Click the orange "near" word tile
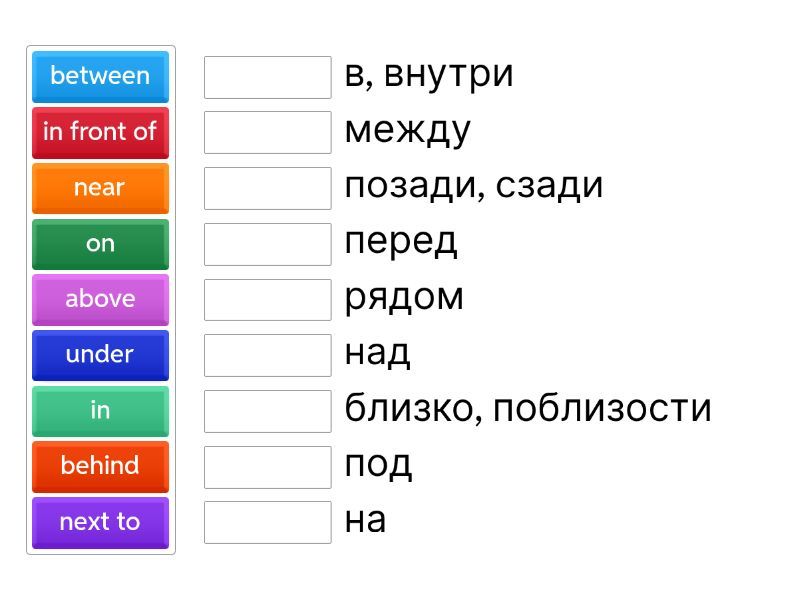 tap(100, 188)
